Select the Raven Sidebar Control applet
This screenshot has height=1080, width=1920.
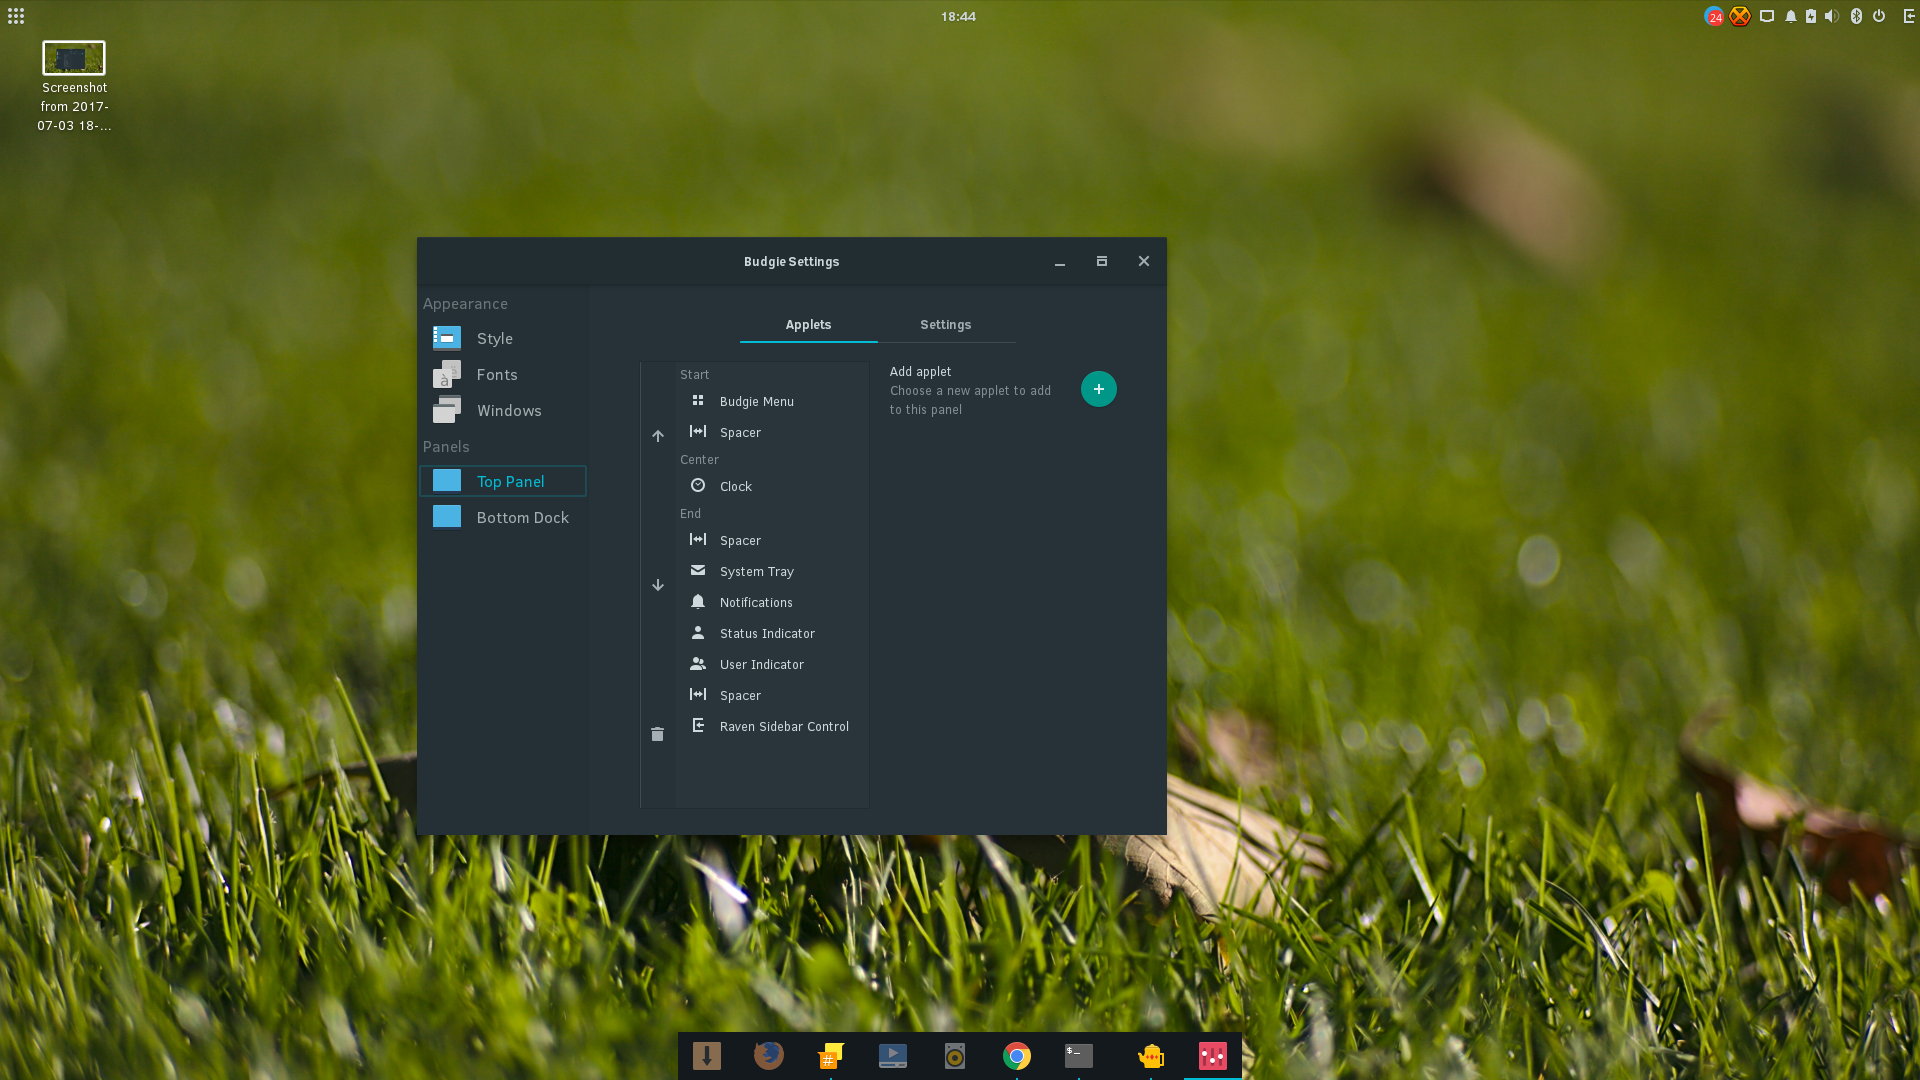772,726
